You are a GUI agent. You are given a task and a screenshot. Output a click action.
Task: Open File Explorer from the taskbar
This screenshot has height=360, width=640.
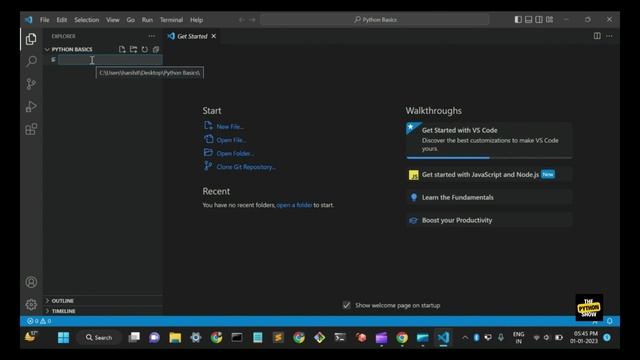(175, 338)
